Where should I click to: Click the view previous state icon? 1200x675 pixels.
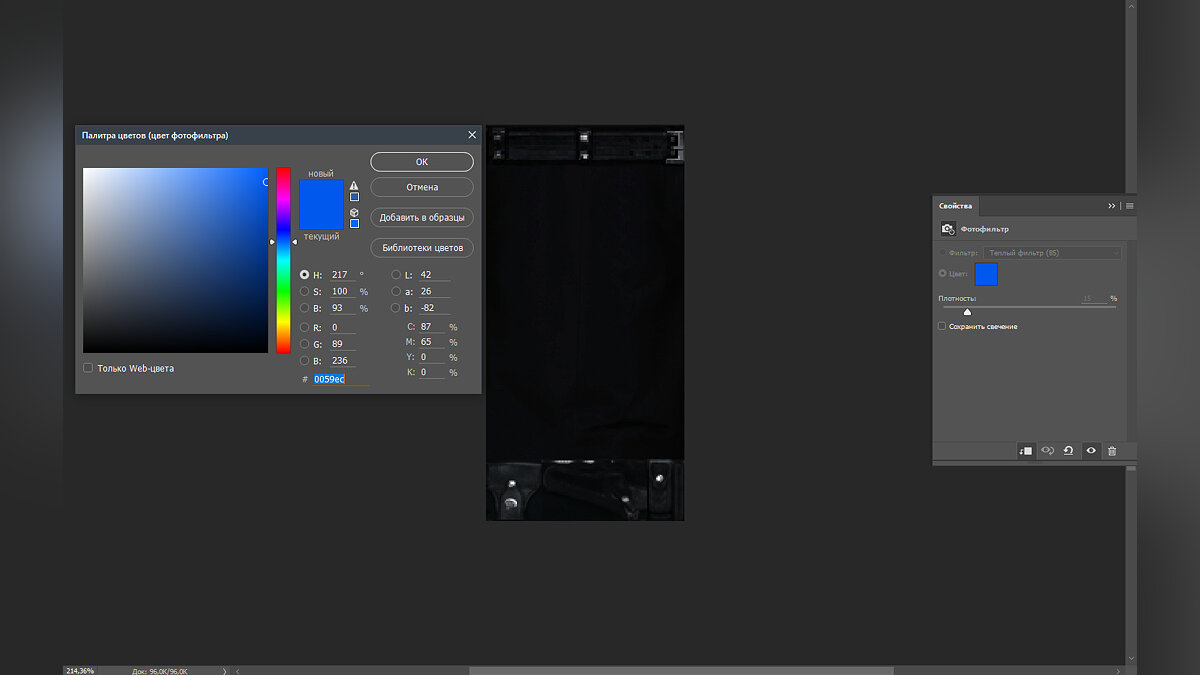click(x=1047, y=451)
